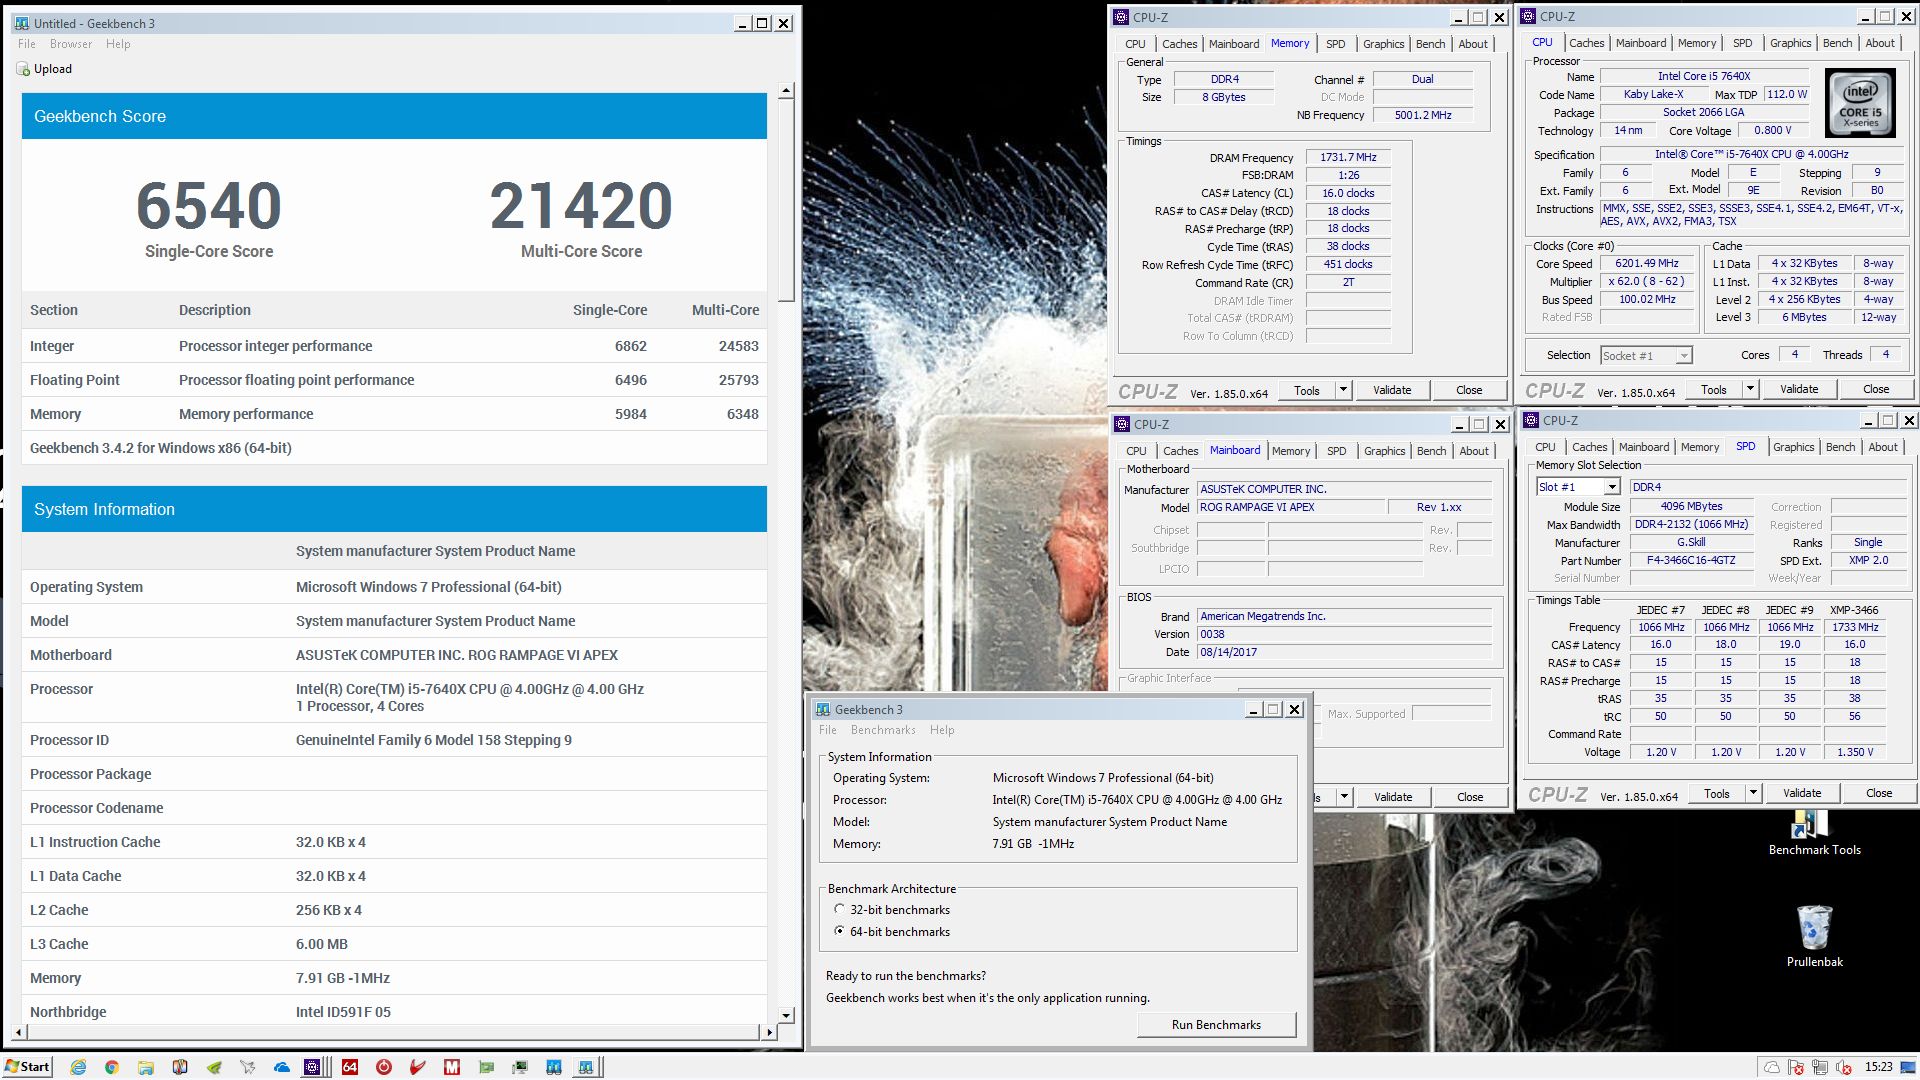Image resolution: width=1920 pixels, height=1080 pixels.
Task: Open the Benchmark Tools desktop shortcut
Action: pyautogui.click(x=1814, y=833)
